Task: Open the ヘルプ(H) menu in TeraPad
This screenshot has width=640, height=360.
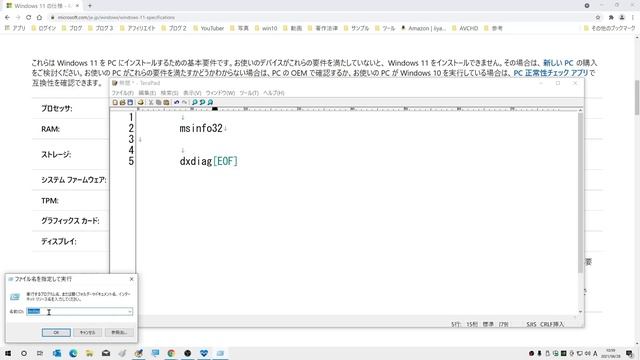Action: 273,93
